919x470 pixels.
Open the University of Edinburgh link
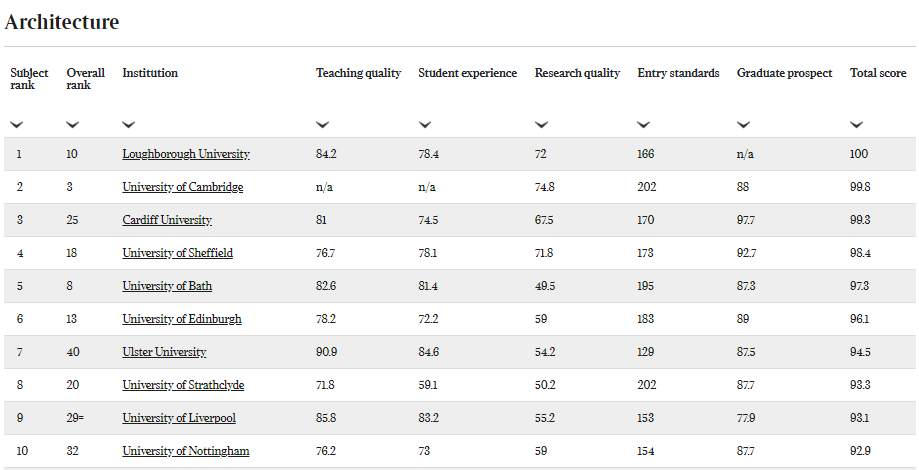(182, 319)
